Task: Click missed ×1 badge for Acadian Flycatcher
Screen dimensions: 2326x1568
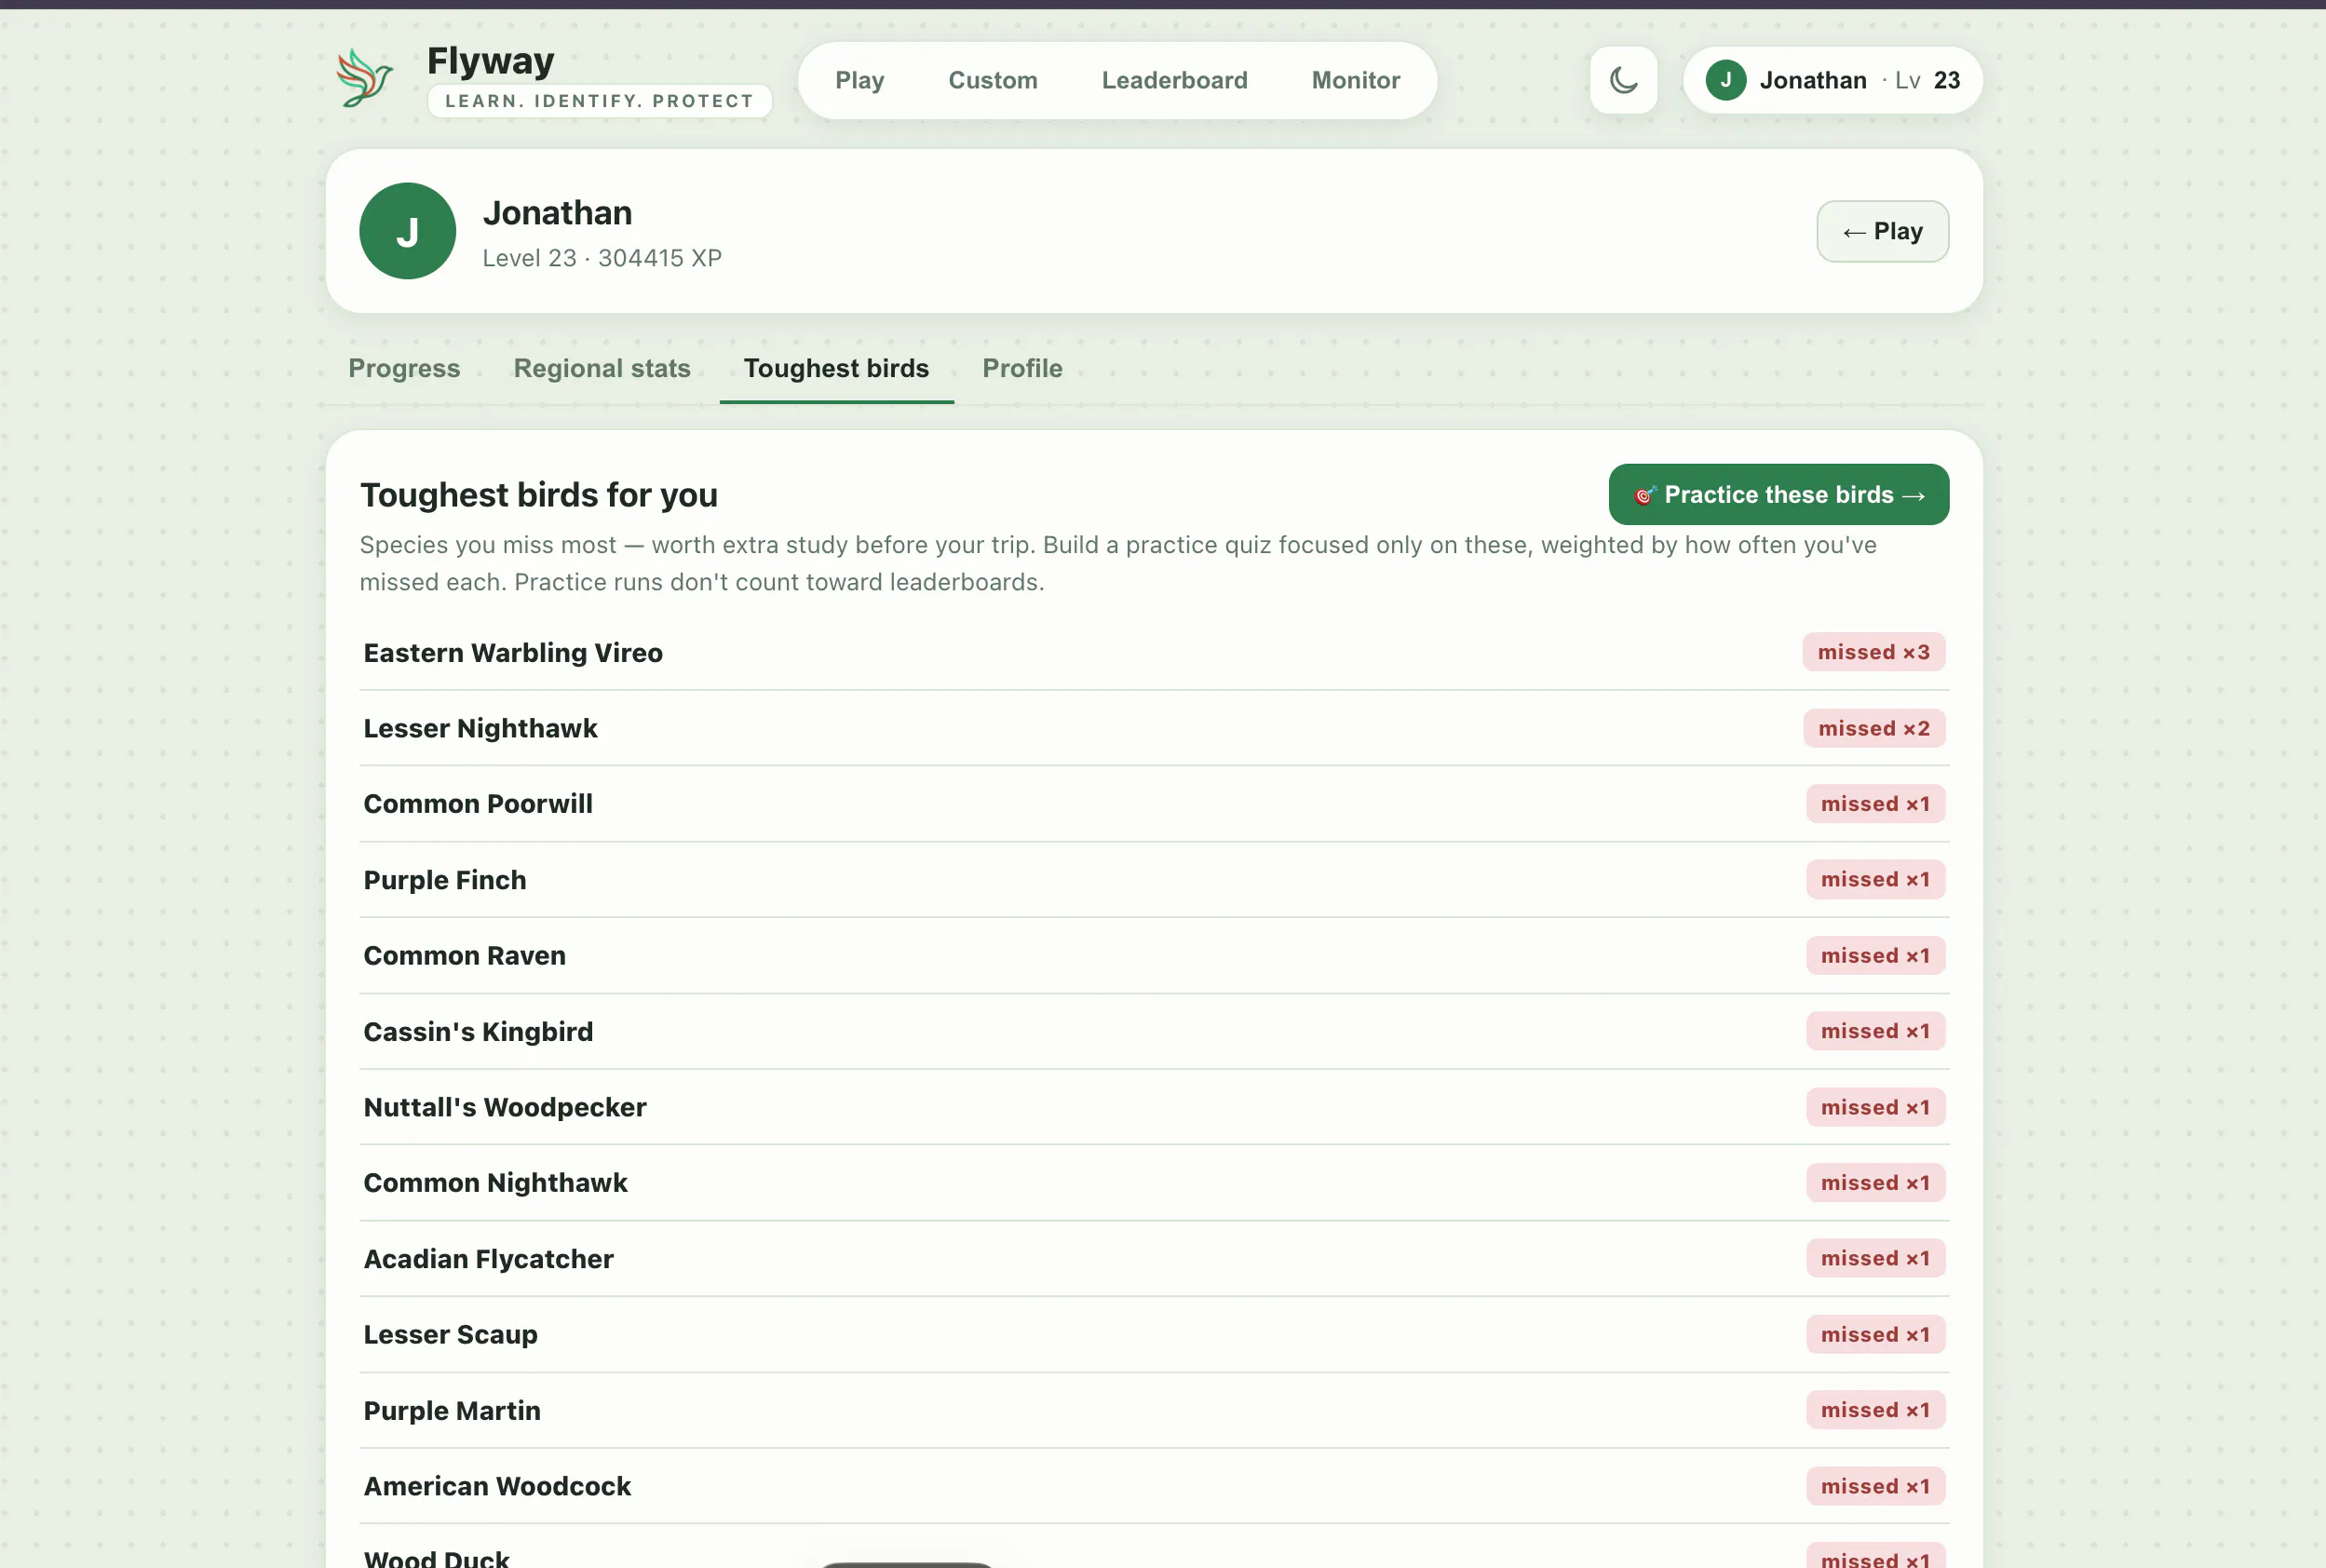Action: point(1875,1258)
